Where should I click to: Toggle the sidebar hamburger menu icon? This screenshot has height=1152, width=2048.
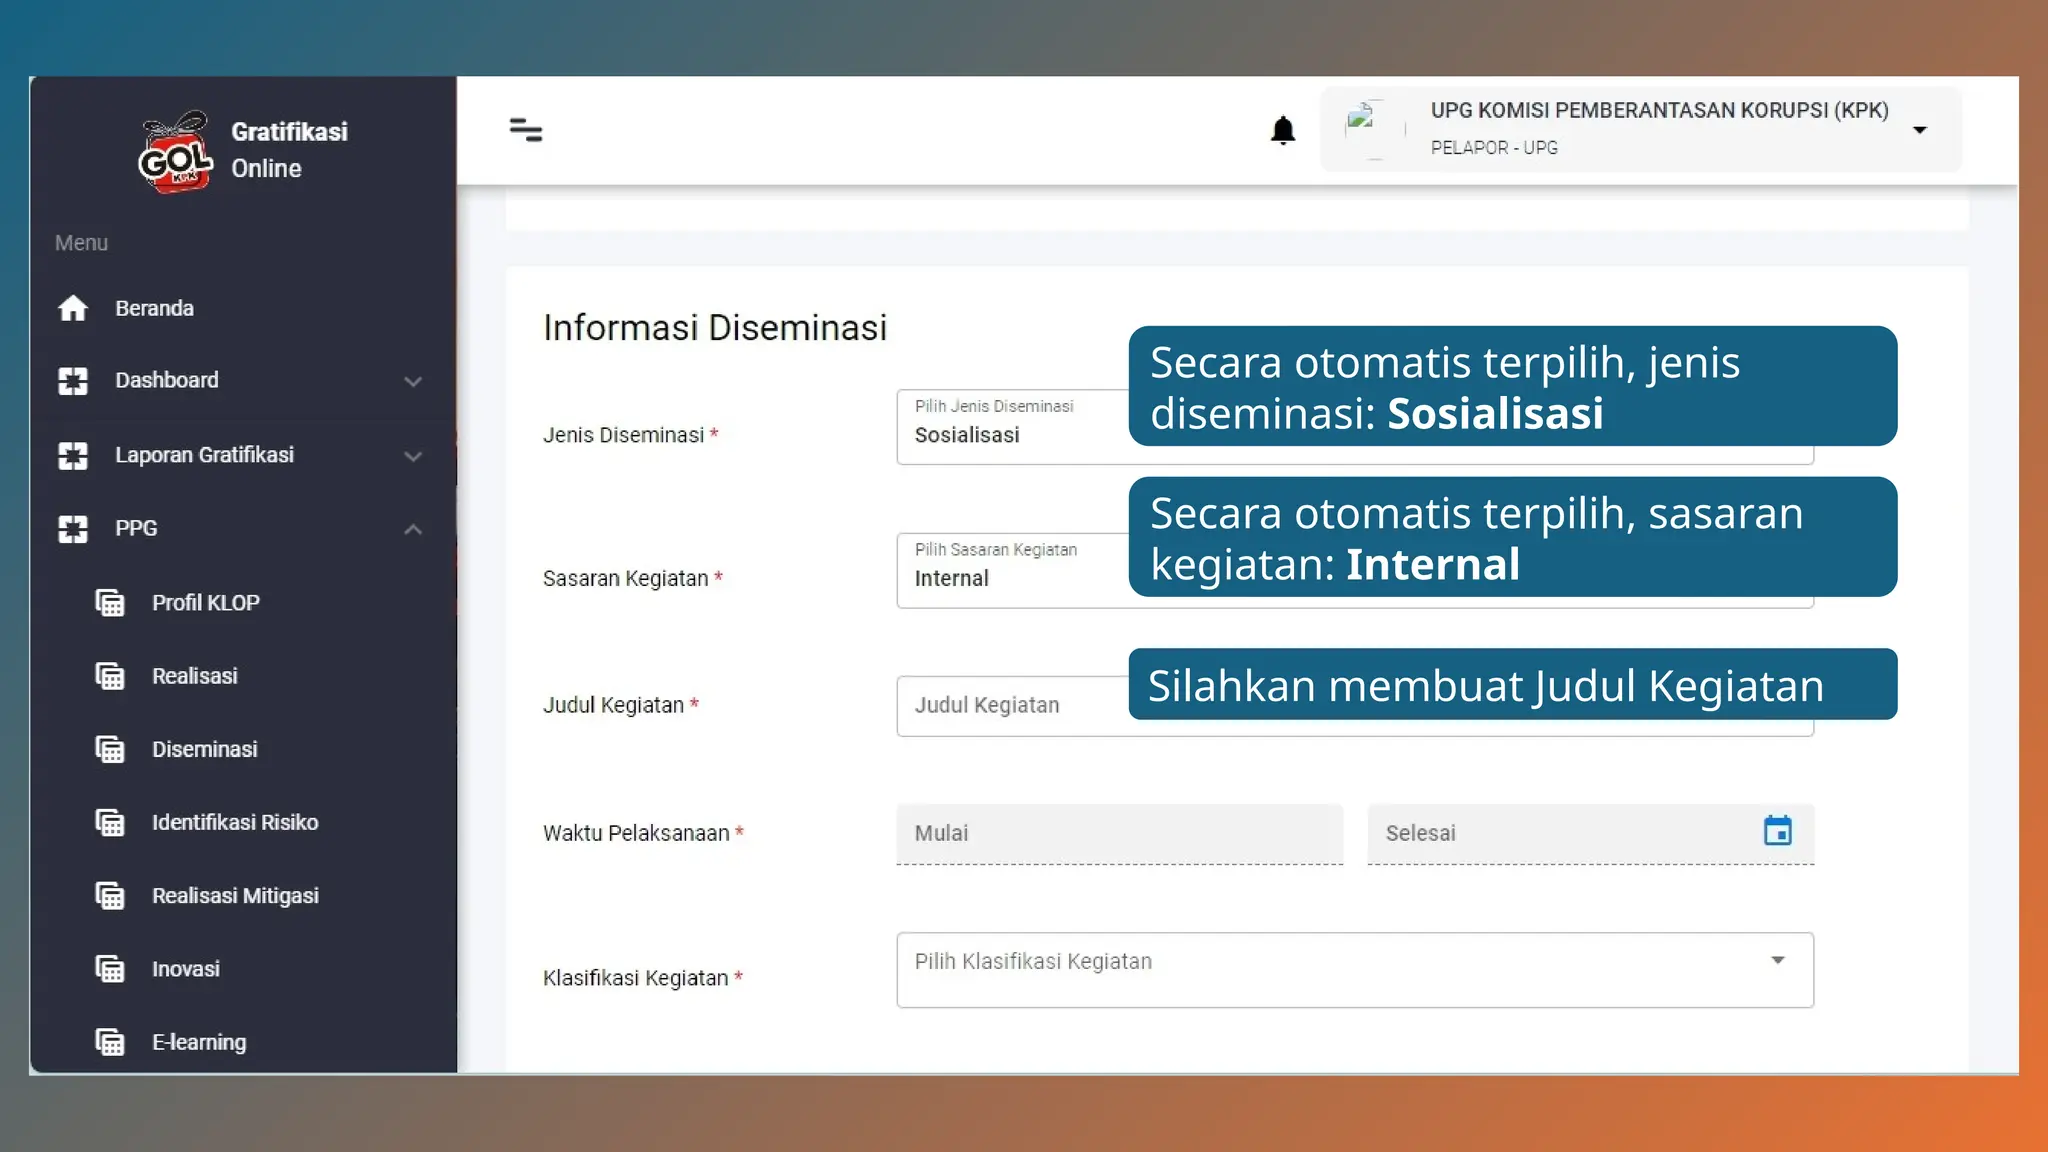(x=526, y=131)
